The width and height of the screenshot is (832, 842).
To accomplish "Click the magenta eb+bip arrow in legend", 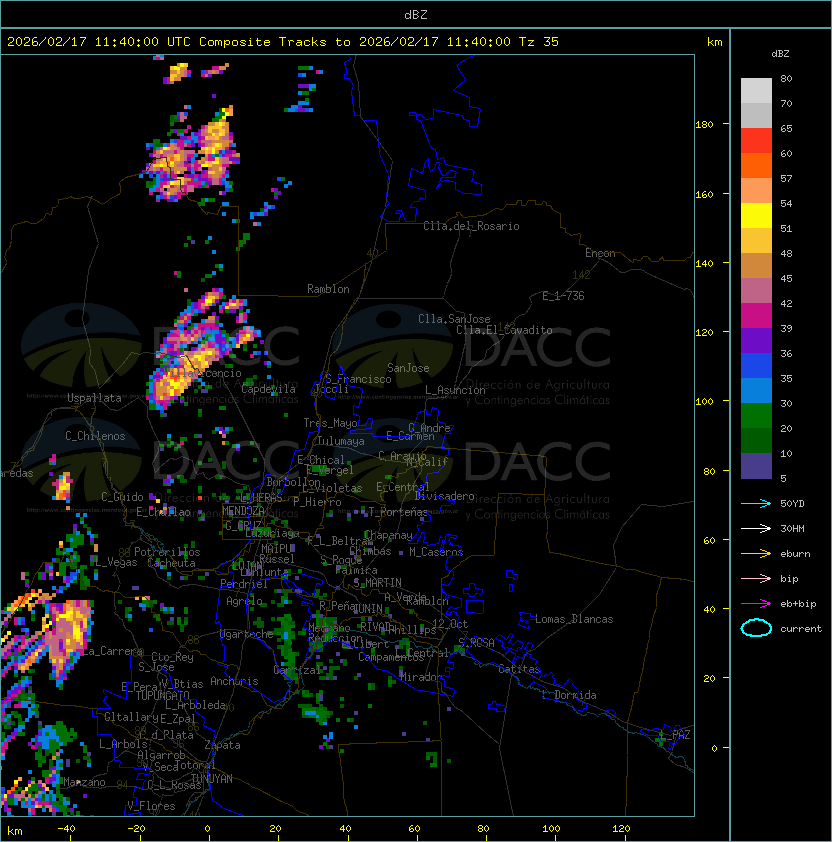I will pos(756,604).
